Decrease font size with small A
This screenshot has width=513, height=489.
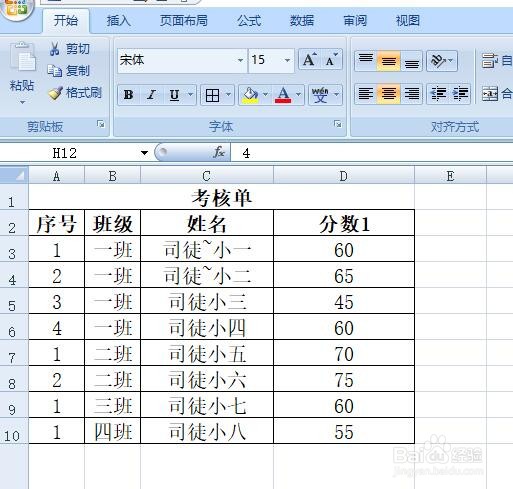(x=332, y=60)
